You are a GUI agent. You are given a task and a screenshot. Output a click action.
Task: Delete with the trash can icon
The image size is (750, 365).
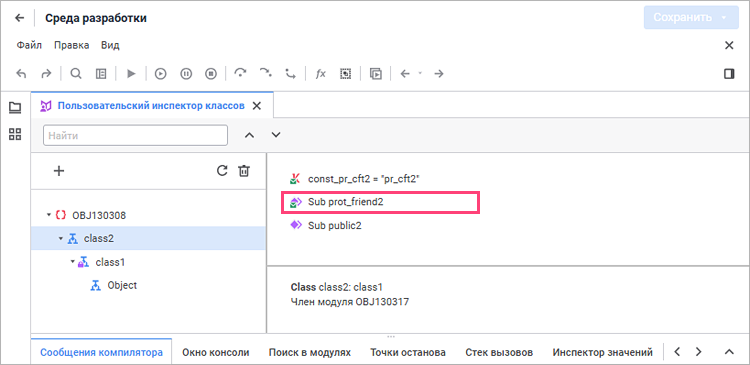click(x=244, y=171)
